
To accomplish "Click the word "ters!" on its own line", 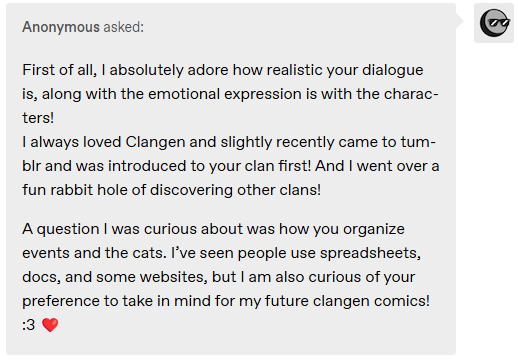I will (x=38, y=118).
